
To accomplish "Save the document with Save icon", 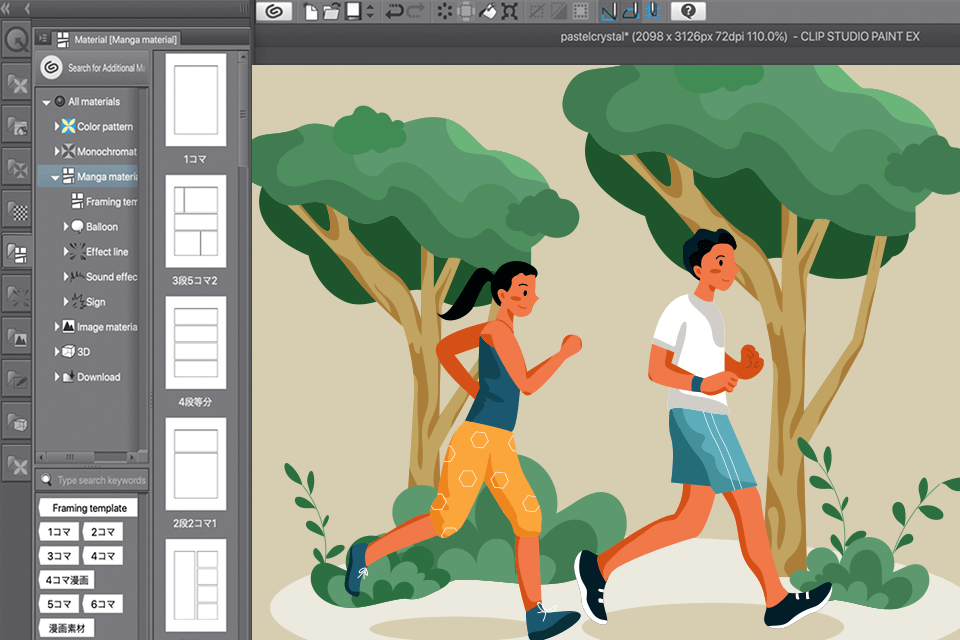I will [353, 12].
